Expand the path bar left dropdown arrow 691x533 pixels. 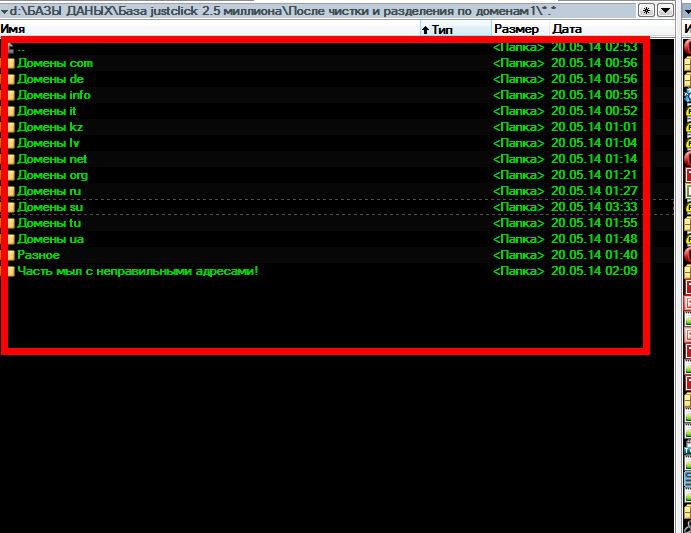pos(4,11)
